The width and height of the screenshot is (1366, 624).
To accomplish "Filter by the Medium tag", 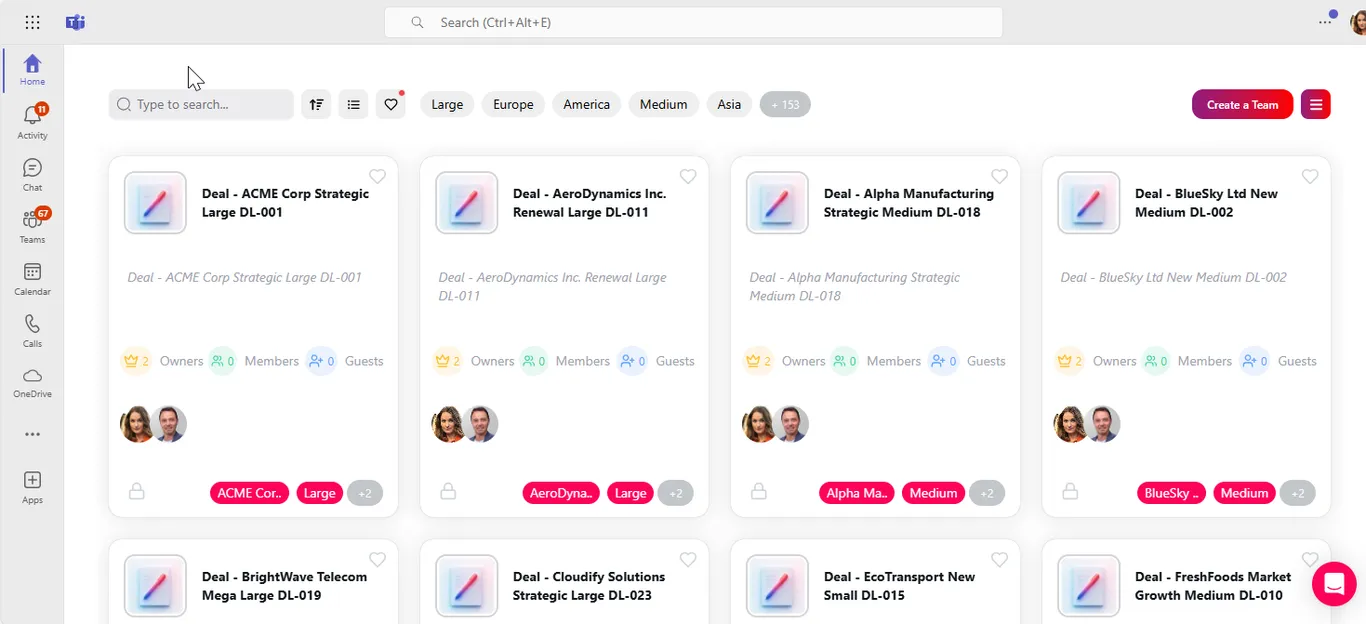I will tap(664, 104).
